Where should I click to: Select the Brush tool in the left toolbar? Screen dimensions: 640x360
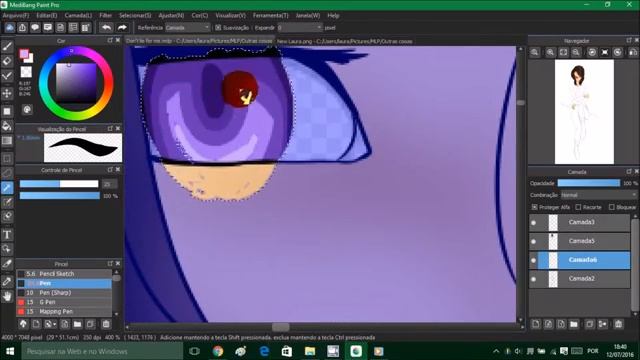point(7,46)
